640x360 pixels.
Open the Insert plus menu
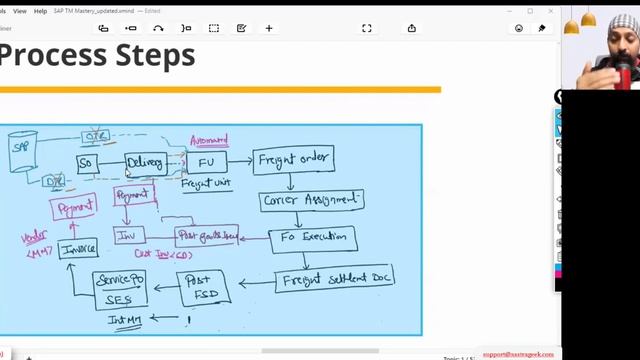[x=269, y=28]
